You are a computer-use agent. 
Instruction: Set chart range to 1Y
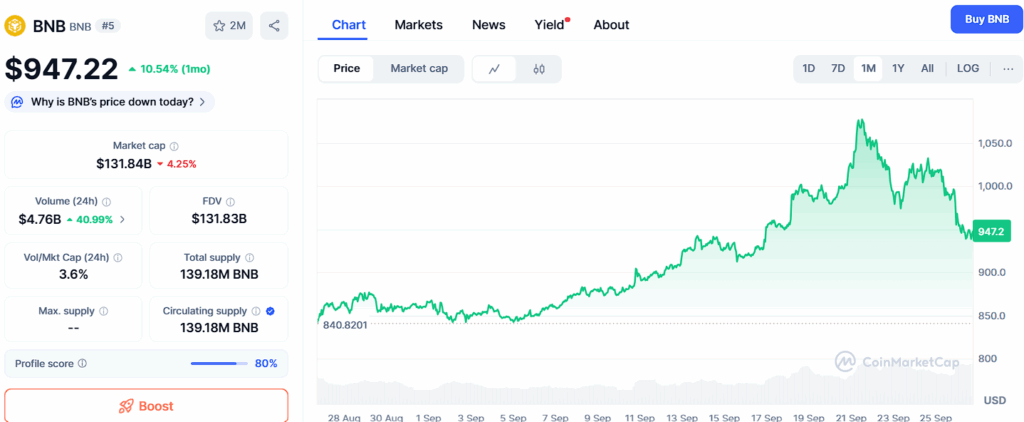pyautogui.click(x=899, y=69)
